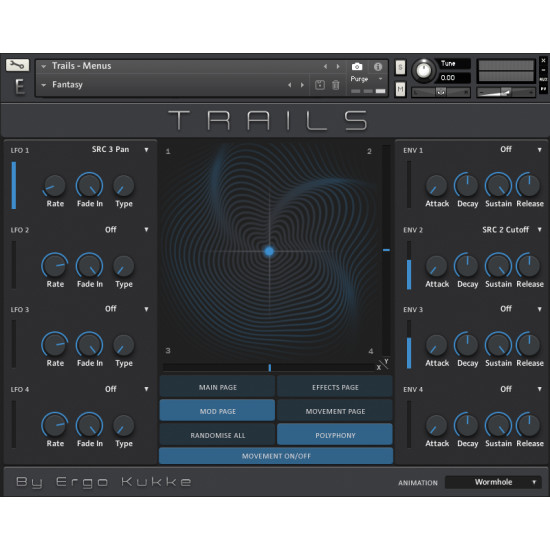Save preset with the floppy disk icon
Viewport: 550px width, 550px height.
tap(320, 85)
